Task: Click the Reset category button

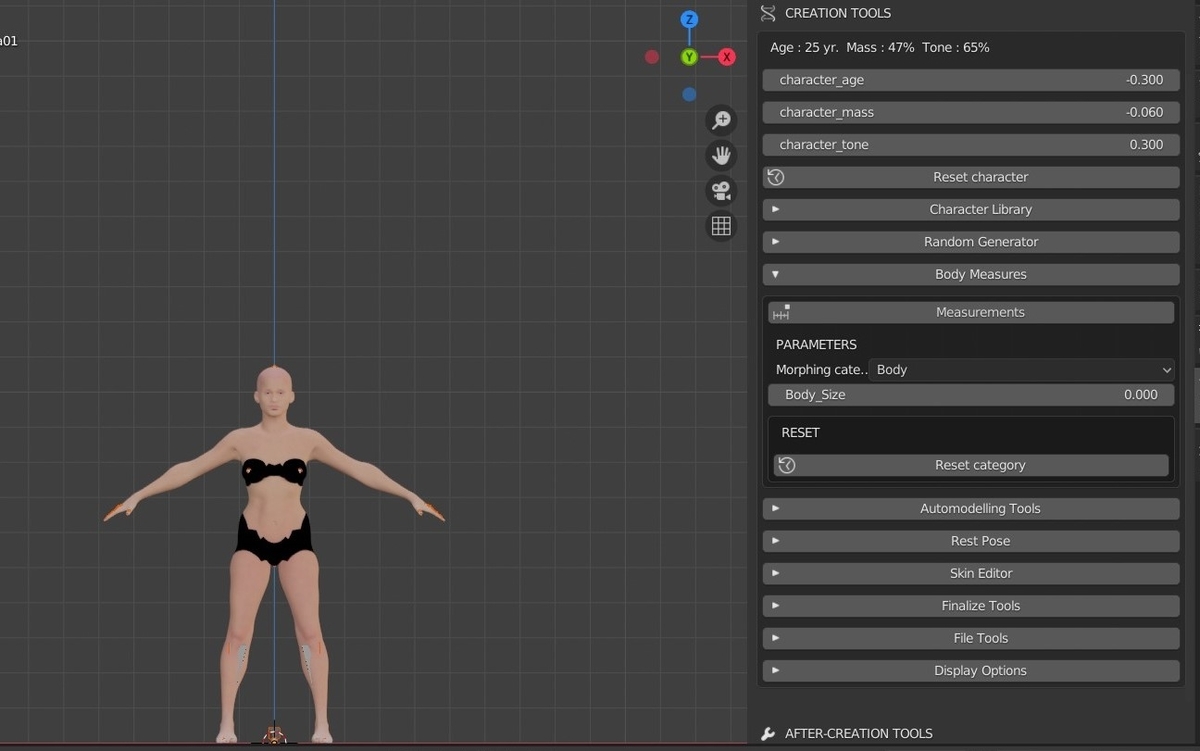Action: point(971,465)
